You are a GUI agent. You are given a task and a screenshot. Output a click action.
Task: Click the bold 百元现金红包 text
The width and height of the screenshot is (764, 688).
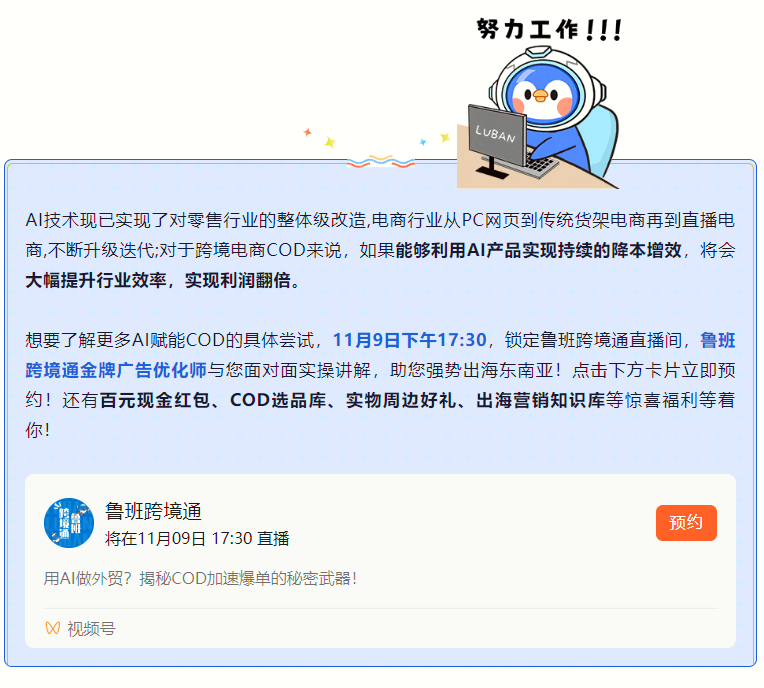[x=154, y=401]
